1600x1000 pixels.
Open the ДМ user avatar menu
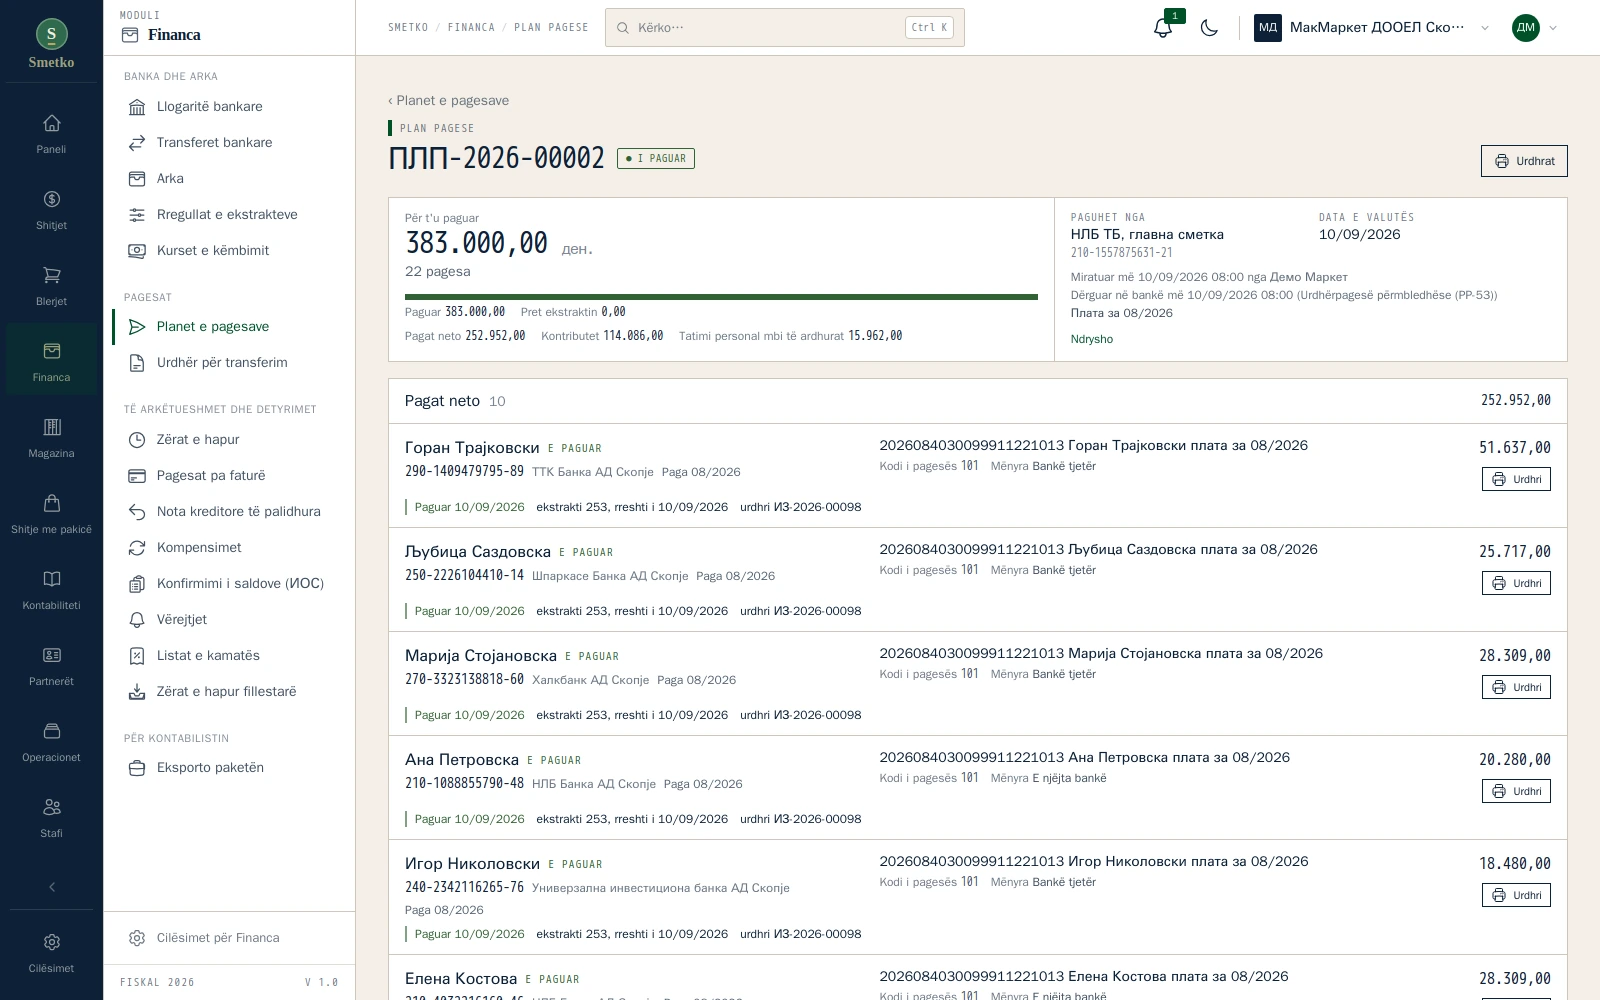[1535, 27]
